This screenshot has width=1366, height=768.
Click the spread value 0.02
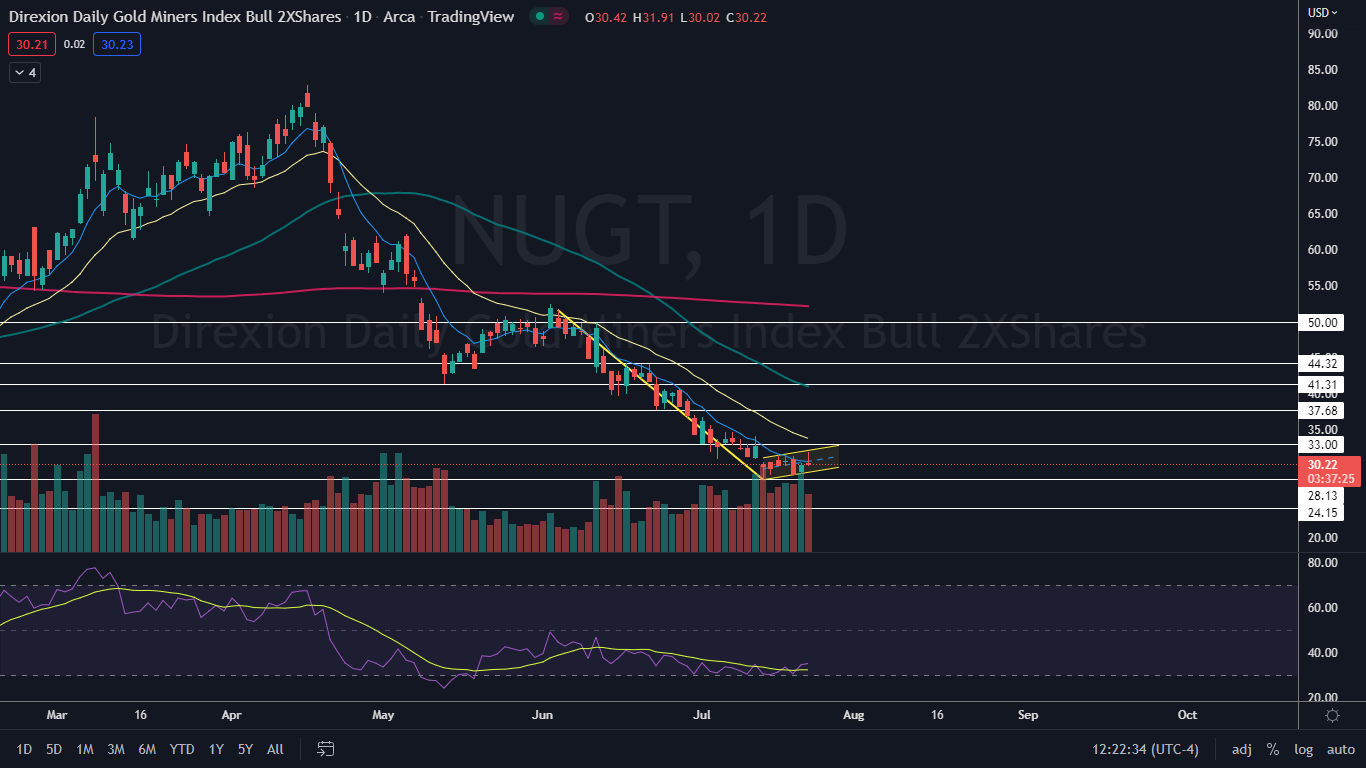(74, 44)
